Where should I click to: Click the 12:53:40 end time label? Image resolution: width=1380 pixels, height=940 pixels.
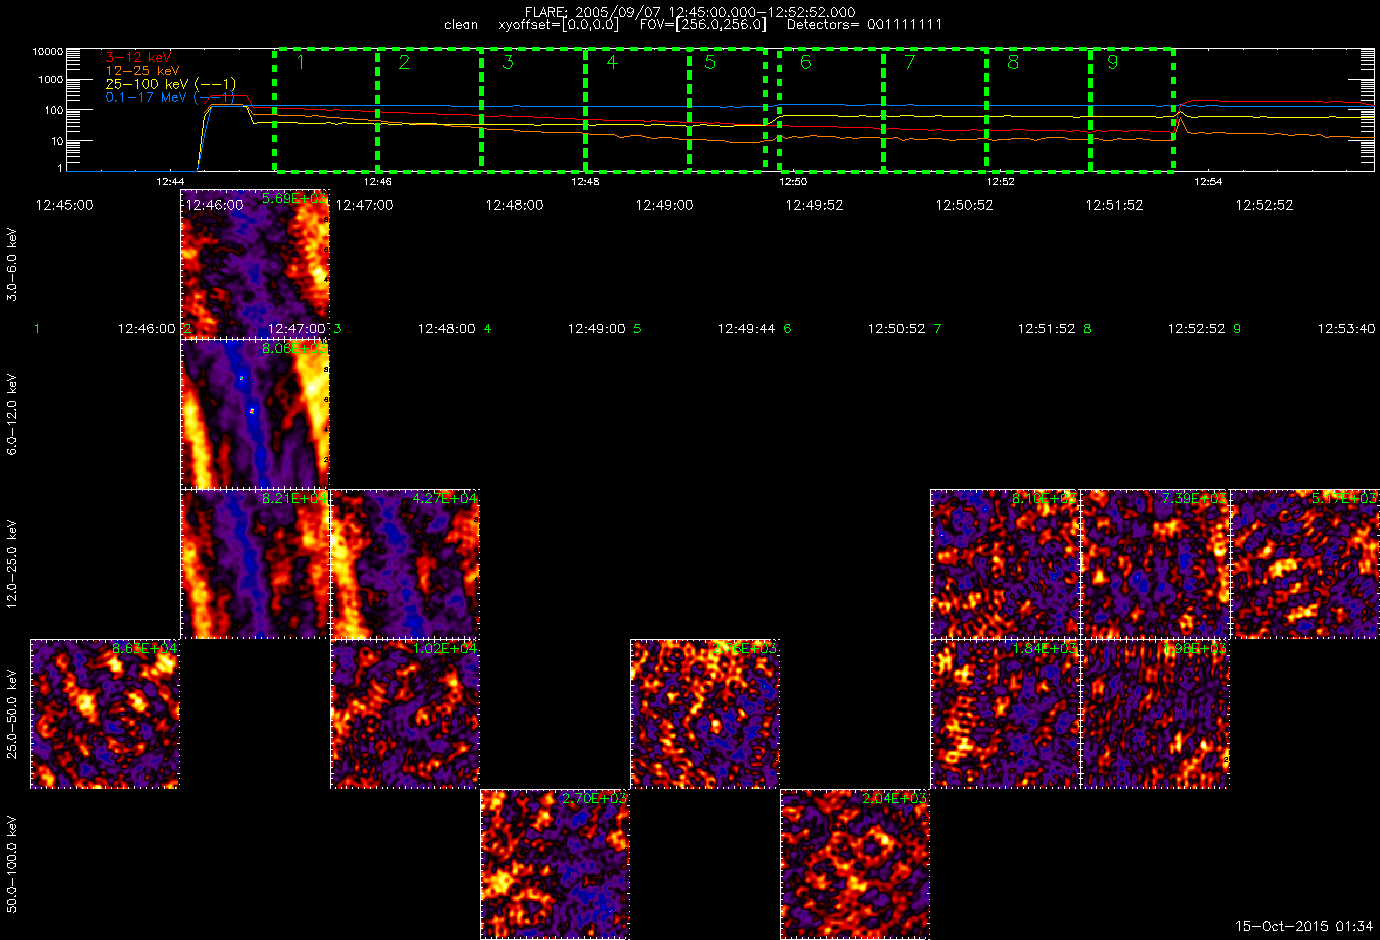click(1346, 328)
